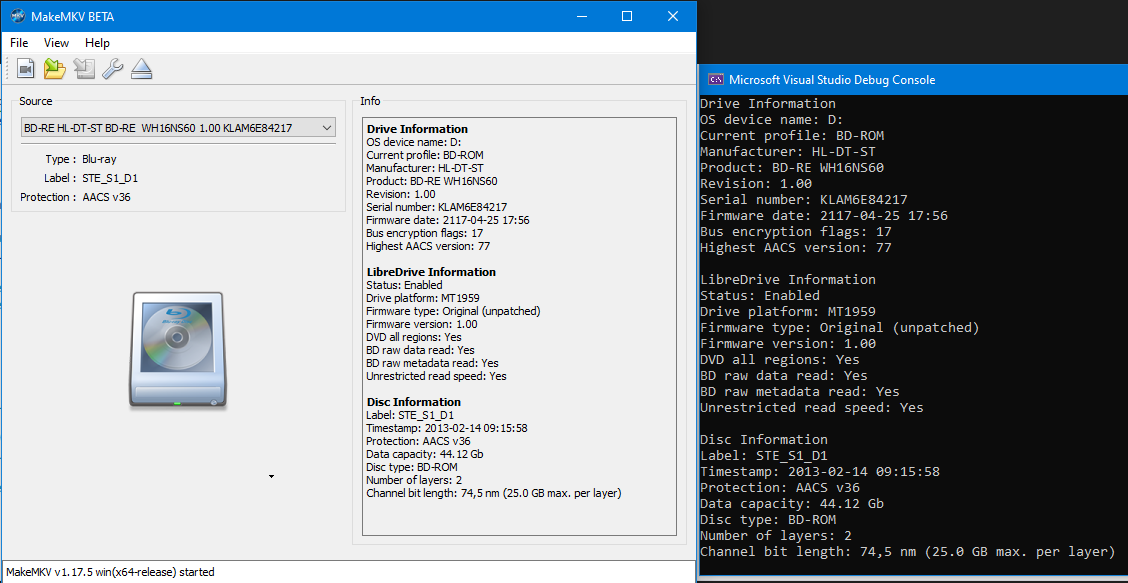This screenshot has width=1128, height=583.
Task: Click the Debug Console window icon
Action: point(716,79)
